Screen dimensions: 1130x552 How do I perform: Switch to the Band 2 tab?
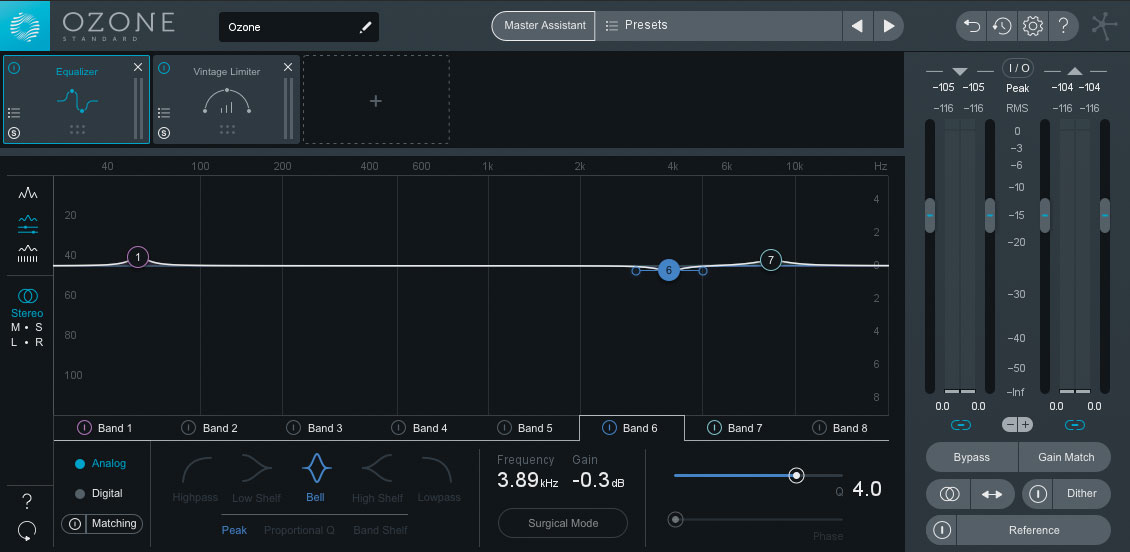pyautogui.click(x=211, y=428)
